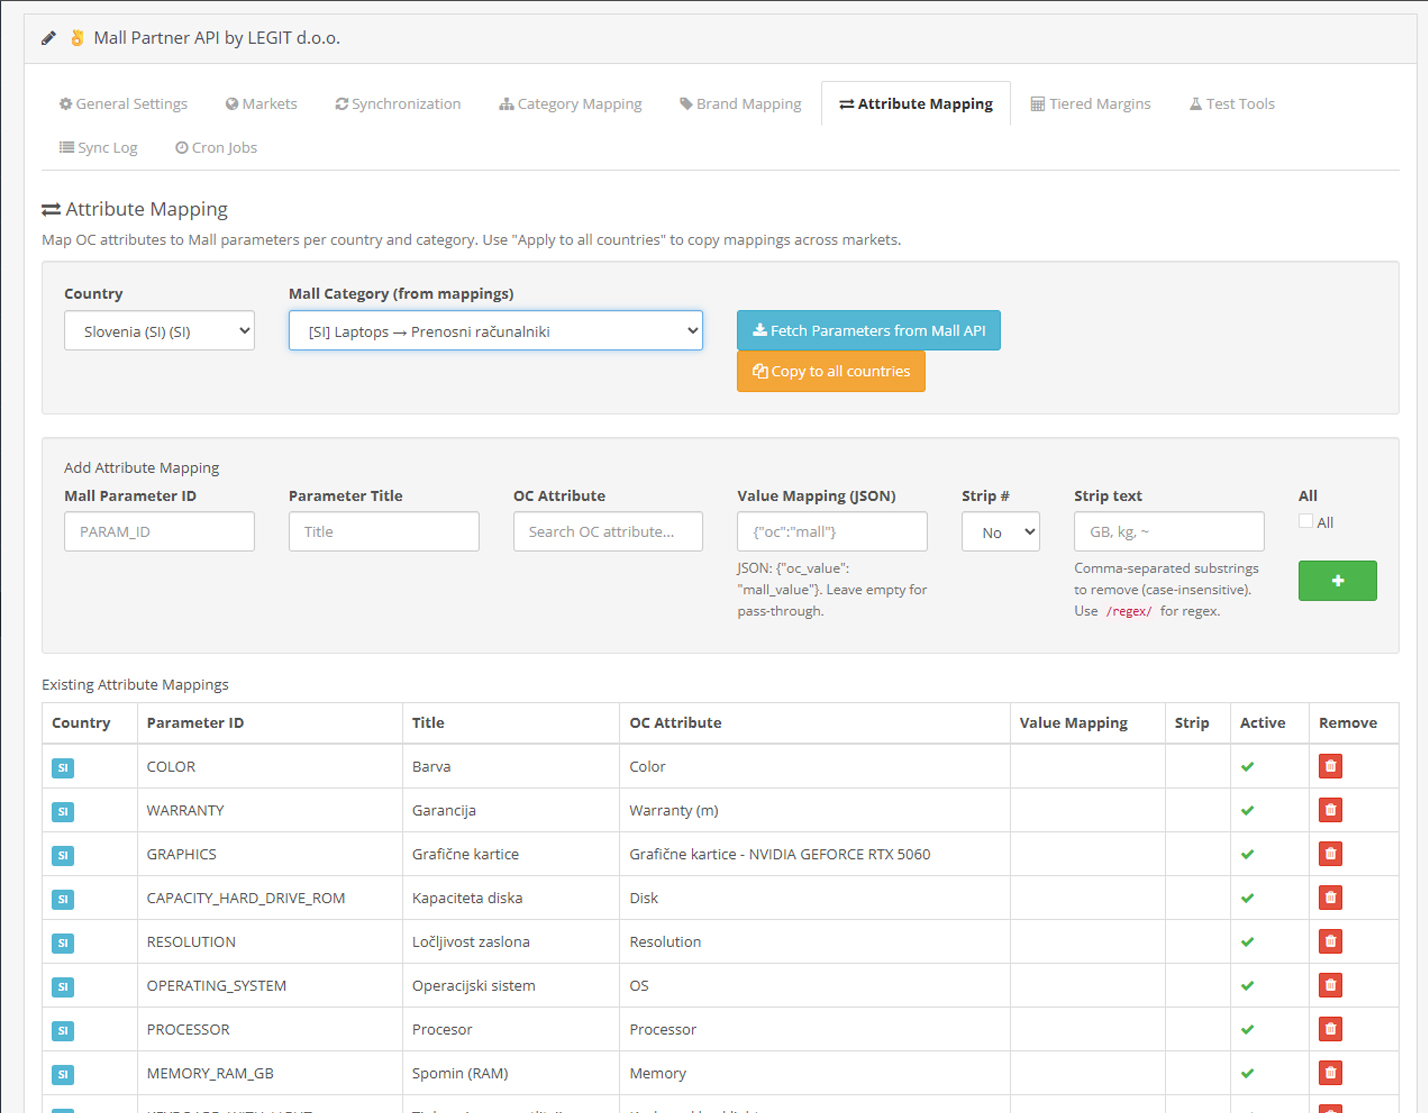Click the pencil edit icon in the header
Image resolution: width=1428 pixels, height=1113 pixels.
coord(48,38)
